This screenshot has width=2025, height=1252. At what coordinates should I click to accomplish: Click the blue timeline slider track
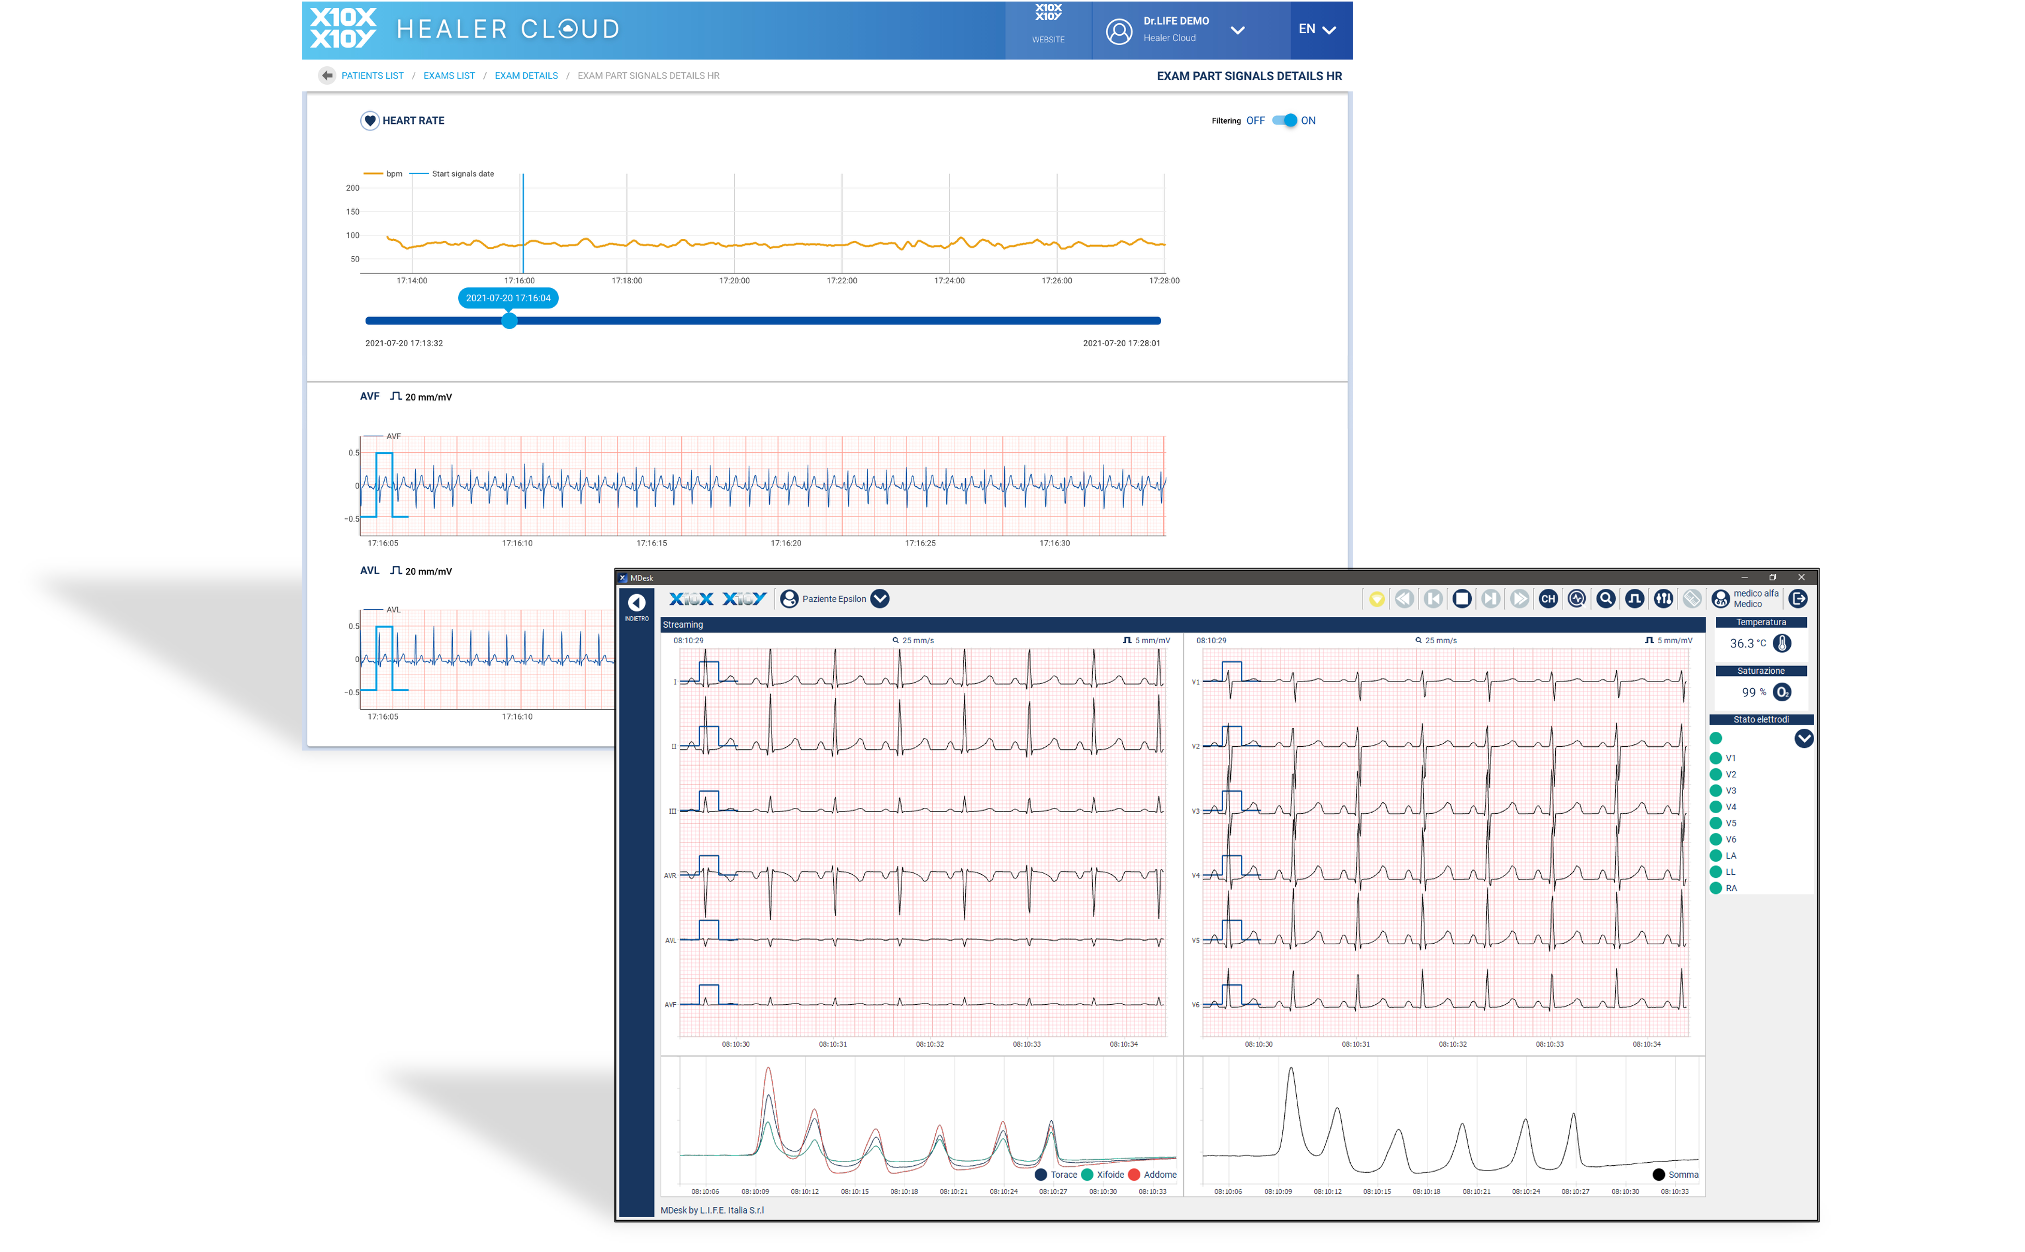tap(763, 321)
